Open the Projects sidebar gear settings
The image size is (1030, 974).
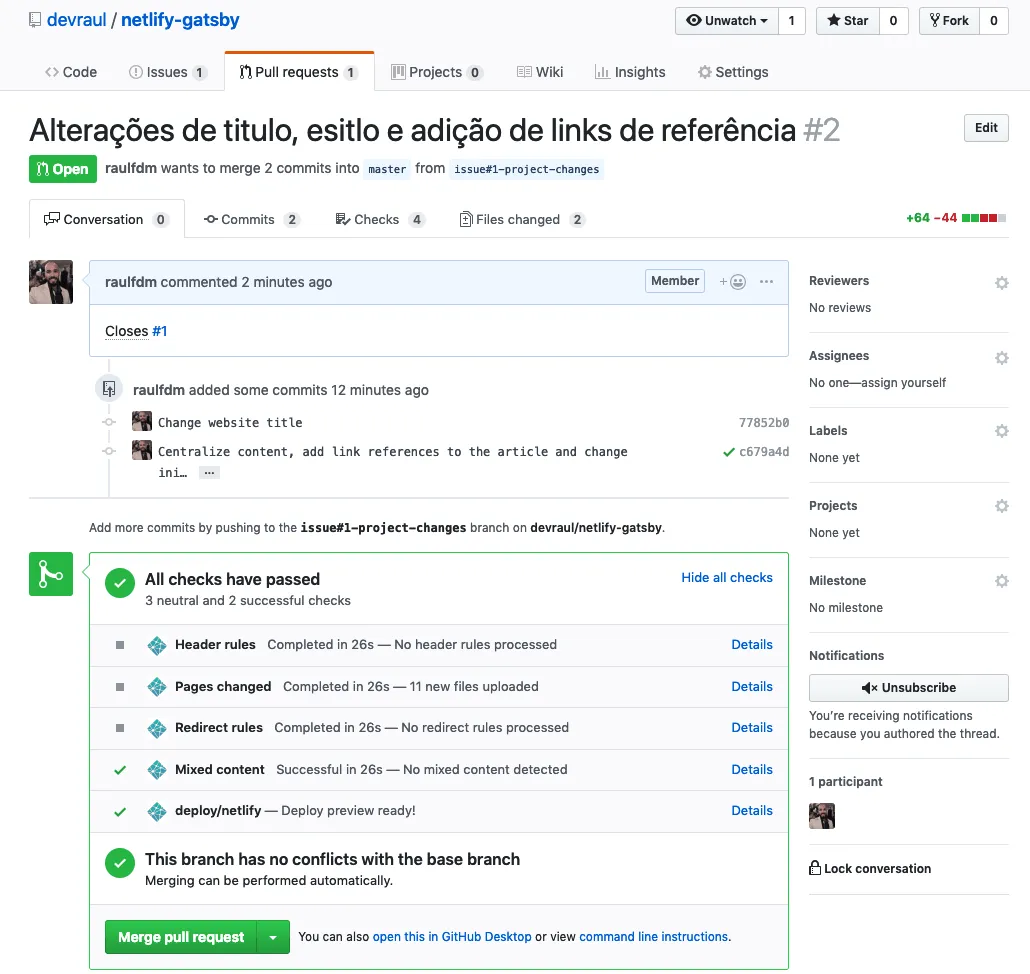tap(1001, 506)
